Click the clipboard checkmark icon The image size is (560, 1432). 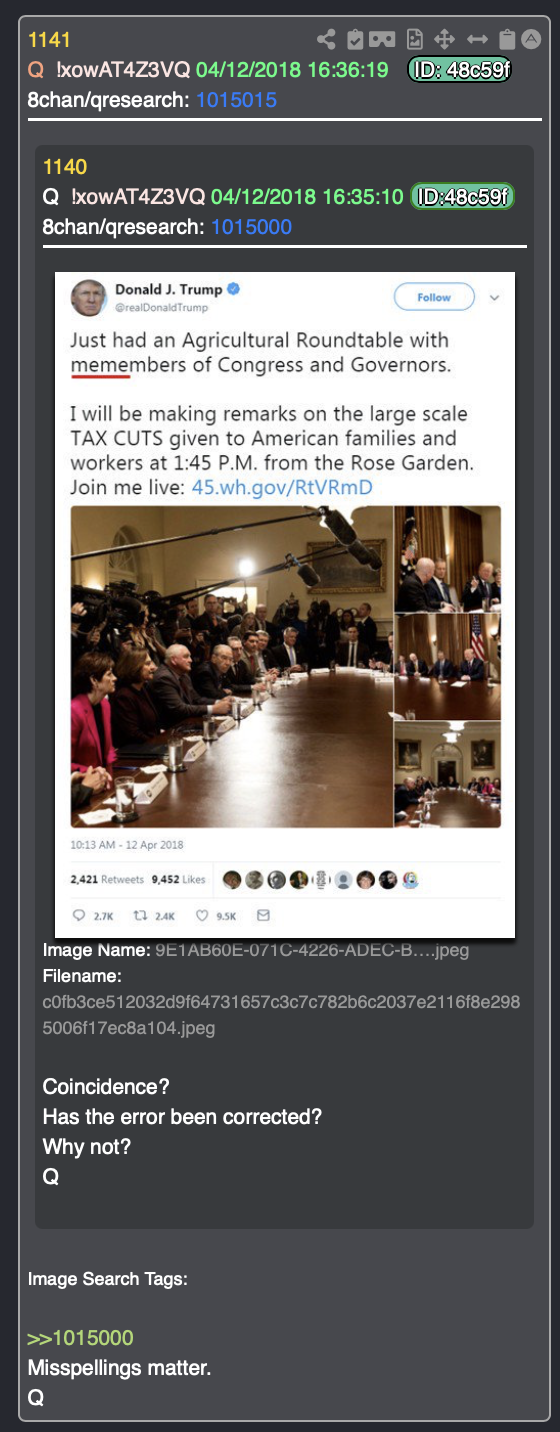(x=355, y=40)
